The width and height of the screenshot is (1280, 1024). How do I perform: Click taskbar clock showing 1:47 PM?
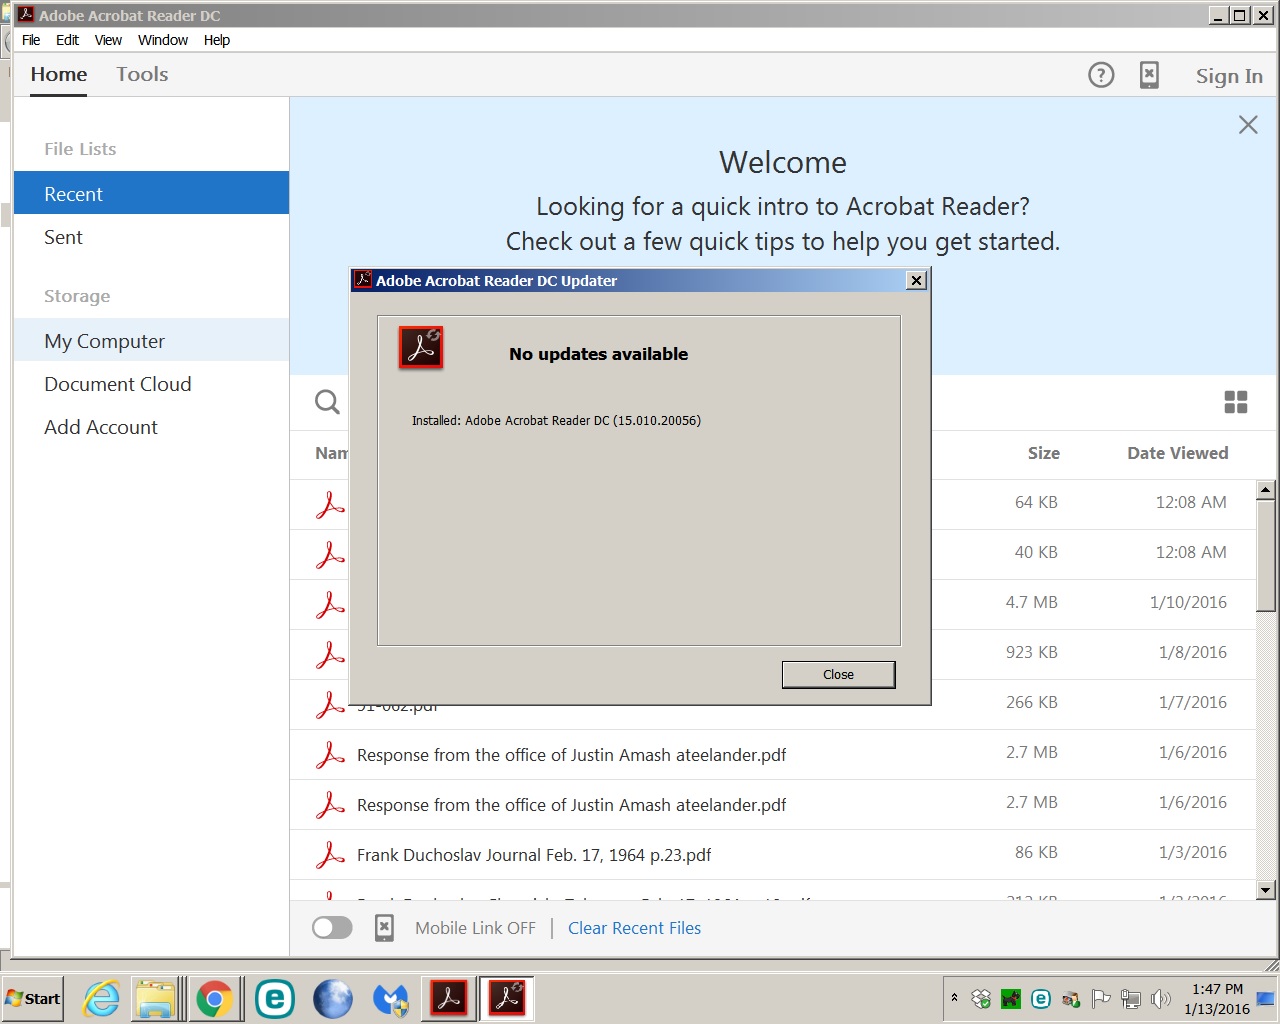tap(1217, 998)
